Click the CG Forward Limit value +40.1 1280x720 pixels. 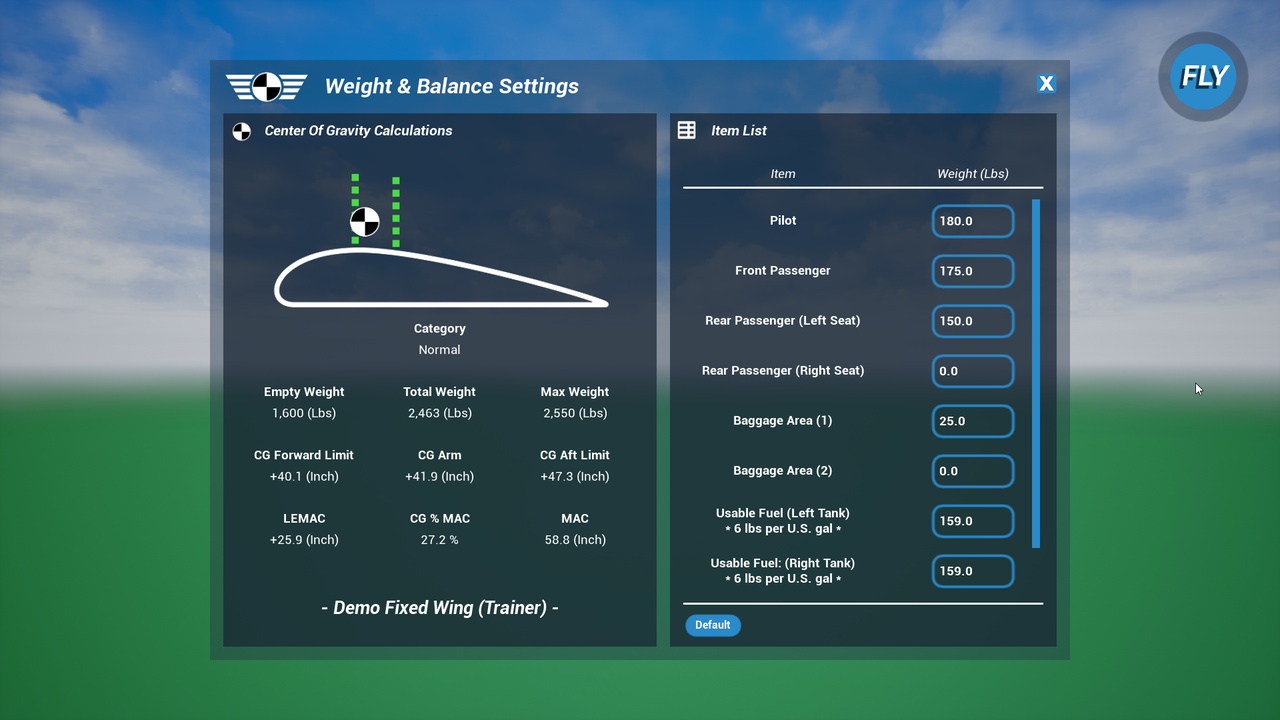pyautogui.click(x=304, y=476)
